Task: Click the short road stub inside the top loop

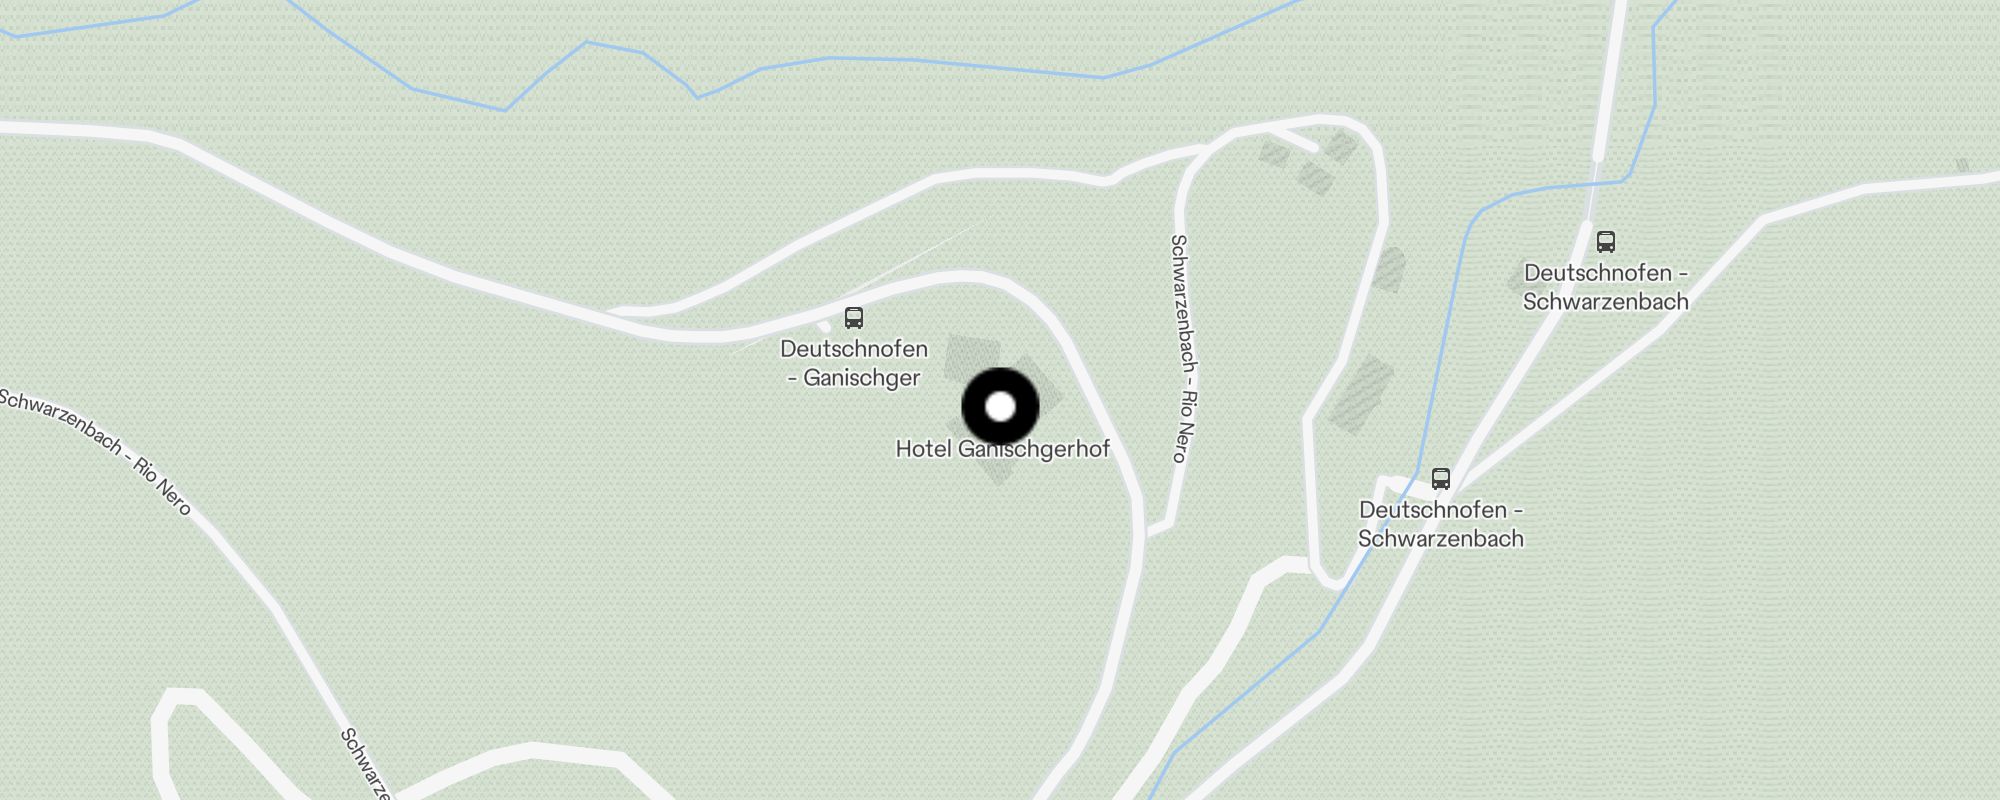Action: pos(1292,140)
